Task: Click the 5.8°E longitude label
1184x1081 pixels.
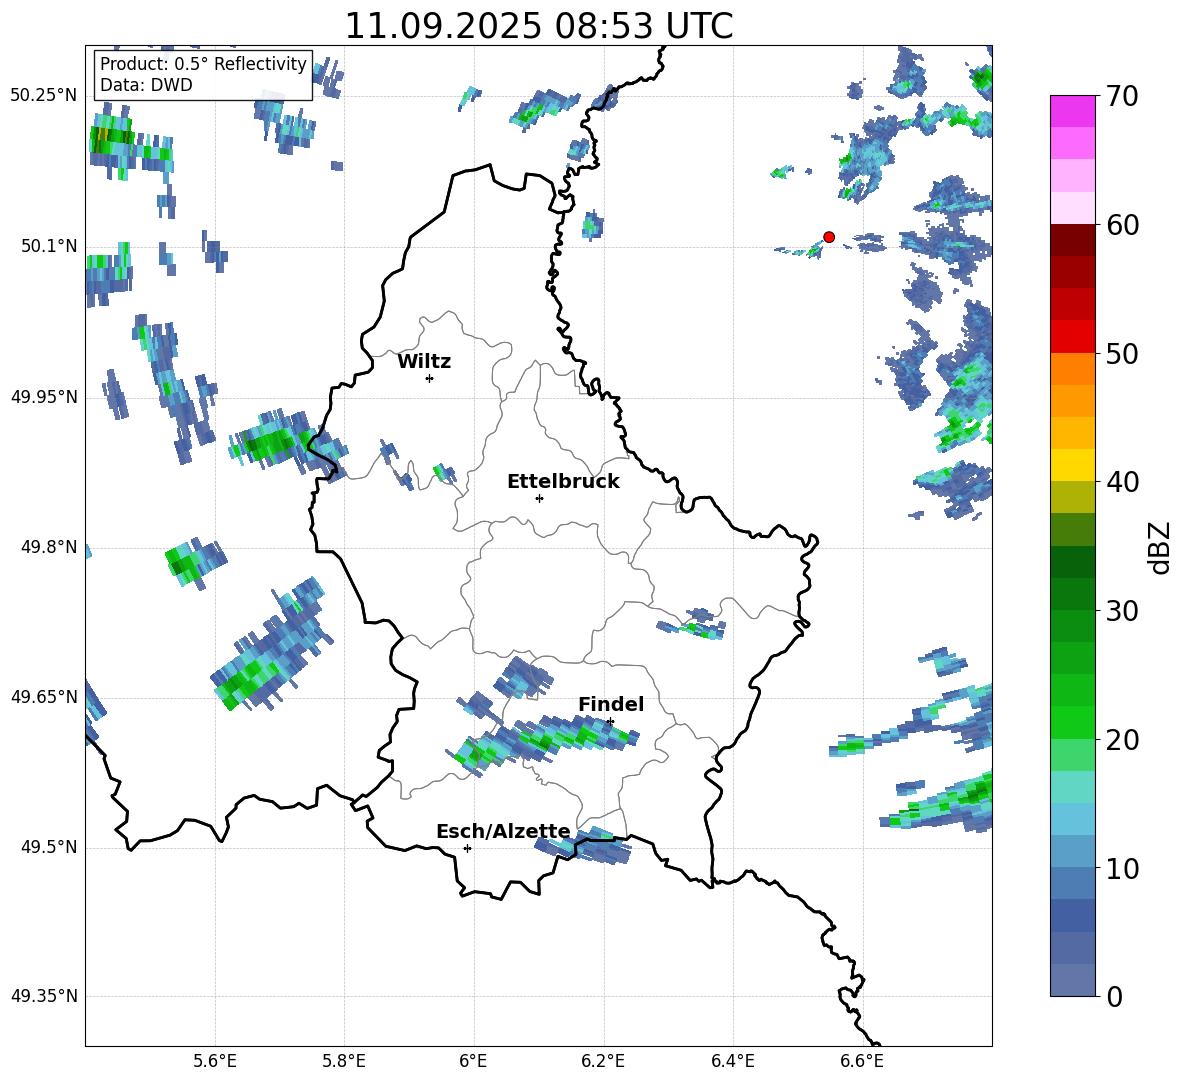Action: (x=344, y=1061)
